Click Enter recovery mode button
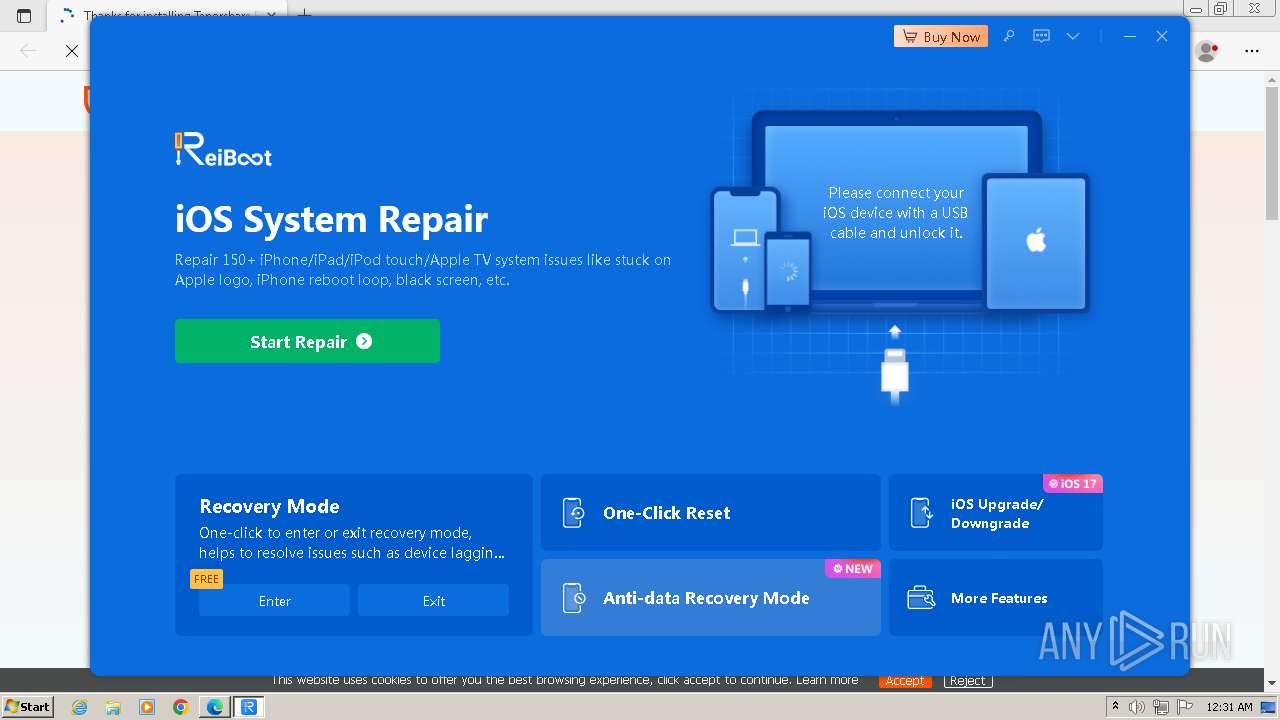This screenshot has width=1280, height=720. (274, 601)
